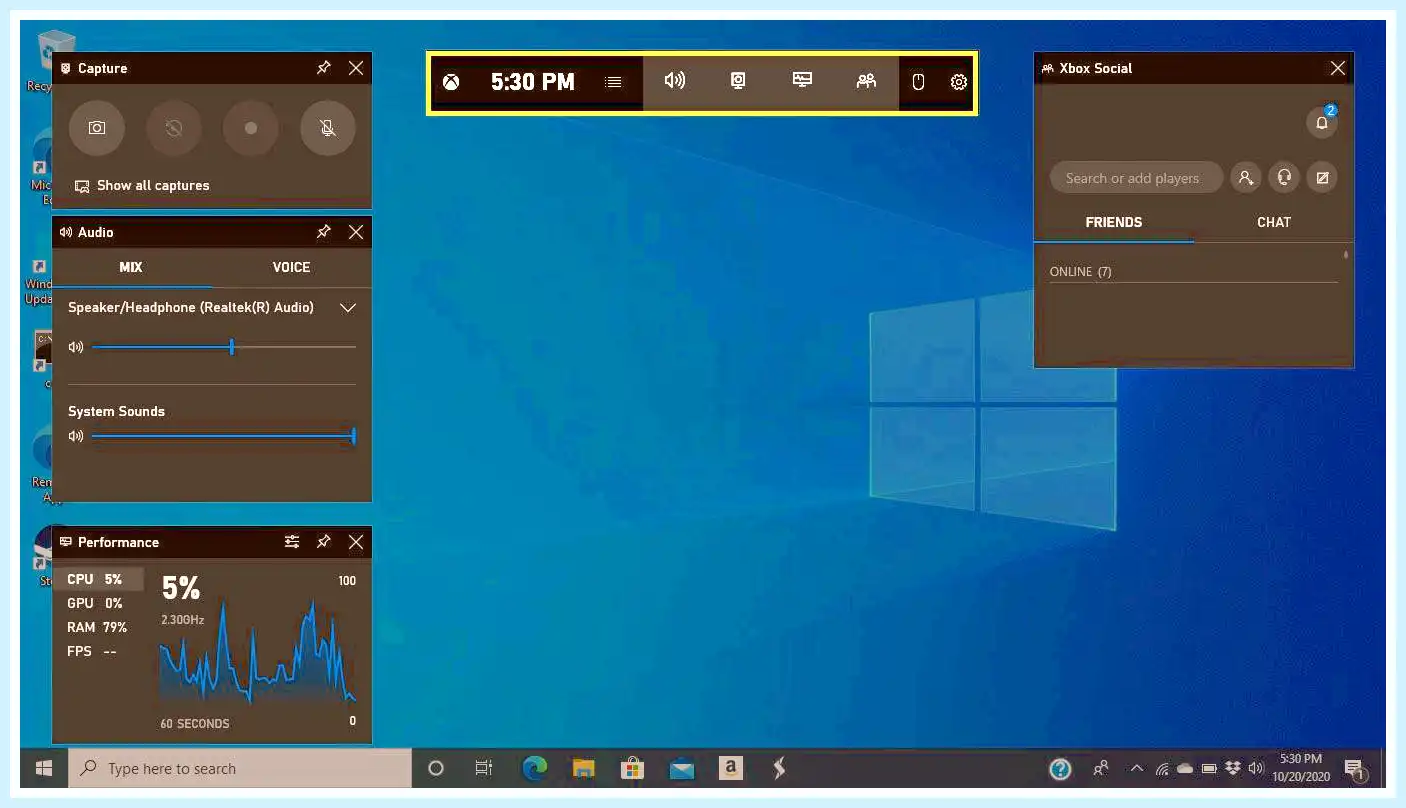Viewport: 1406px width, 808px height.
Task: Mute the System Sounds volume icon
Action: [76, 436]
